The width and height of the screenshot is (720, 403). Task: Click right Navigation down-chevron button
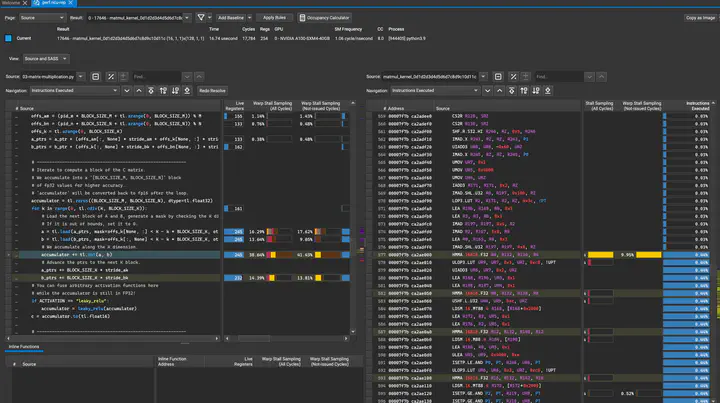coord(488,91)
